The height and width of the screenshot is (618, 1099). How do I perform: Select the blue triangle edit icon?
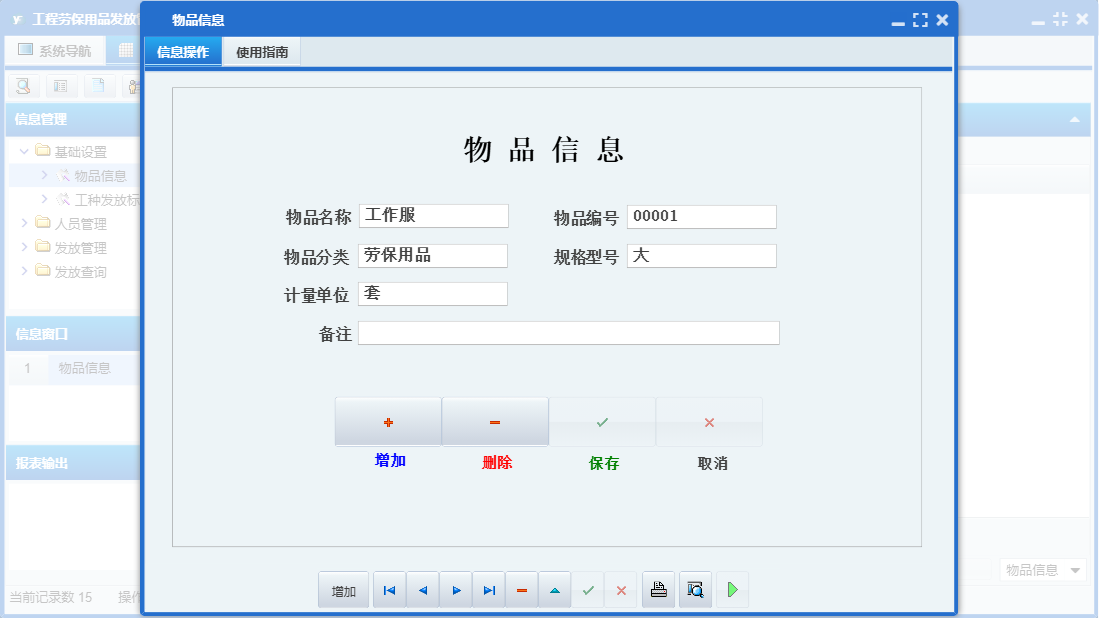554,590
